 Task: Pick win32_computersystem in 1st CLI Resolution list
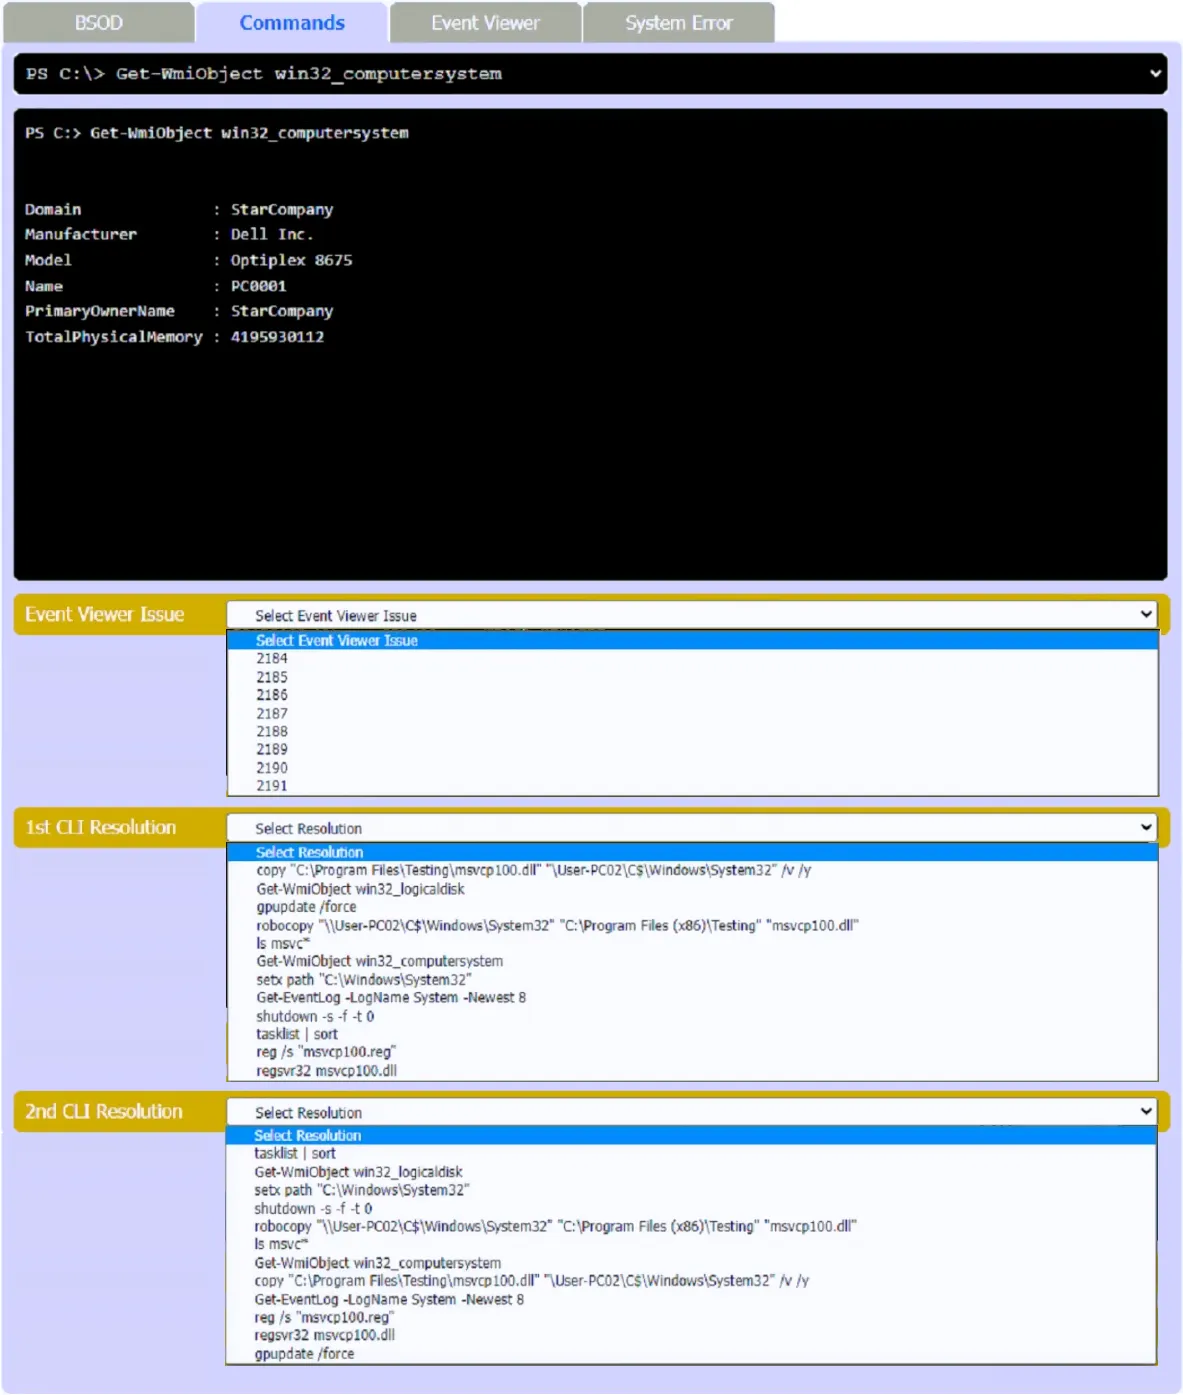[x=692, y=962]
